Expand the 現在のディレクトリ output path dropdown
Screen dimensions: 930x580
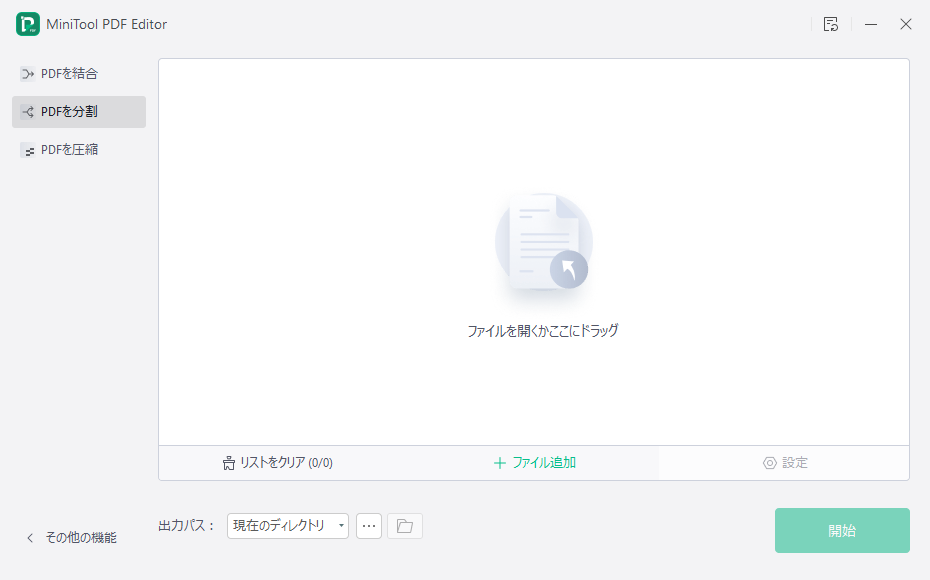(288, 526)
